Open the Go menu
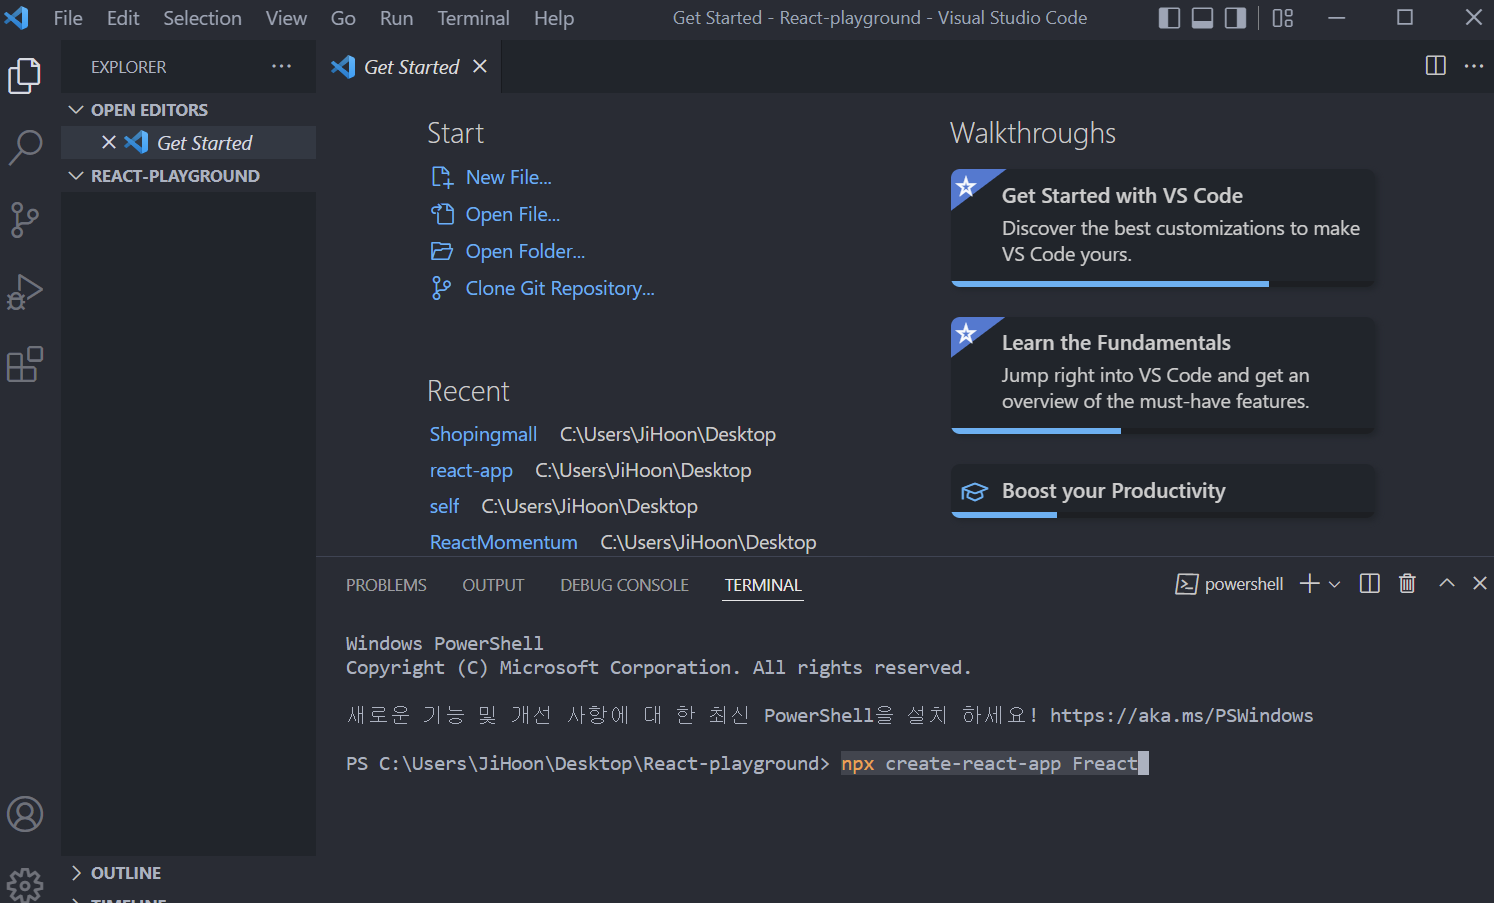1494x903 pixels. pos(343,18)
